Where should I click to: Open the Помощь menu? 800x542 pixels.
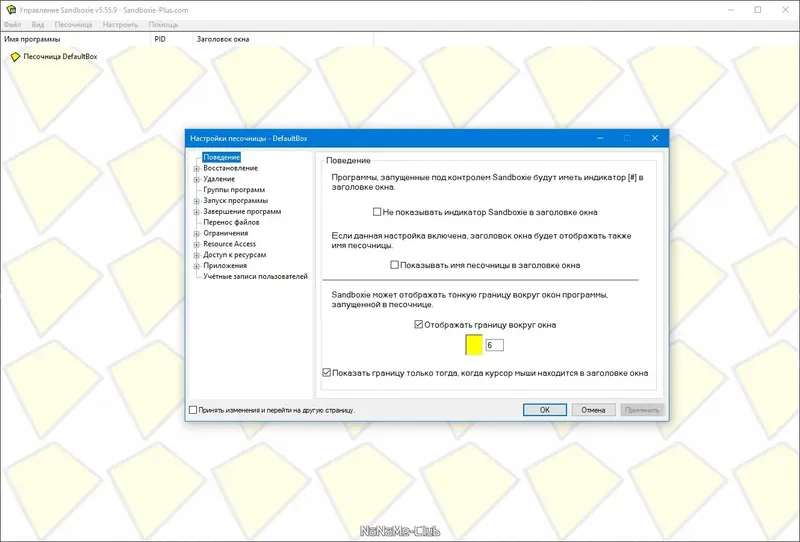pyautogui.click(x=163, y=24)
